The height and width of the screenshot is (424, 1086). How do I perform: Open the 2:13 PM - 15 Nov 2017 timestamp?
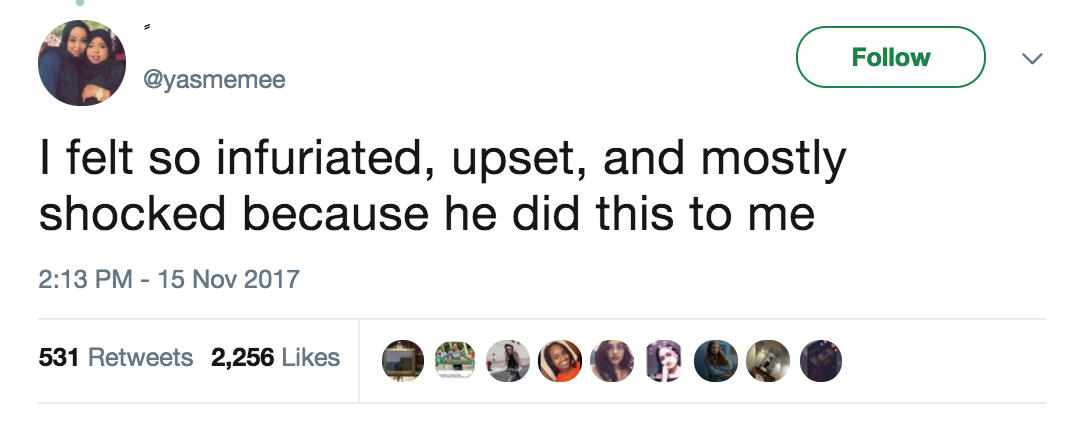(169, 277)
